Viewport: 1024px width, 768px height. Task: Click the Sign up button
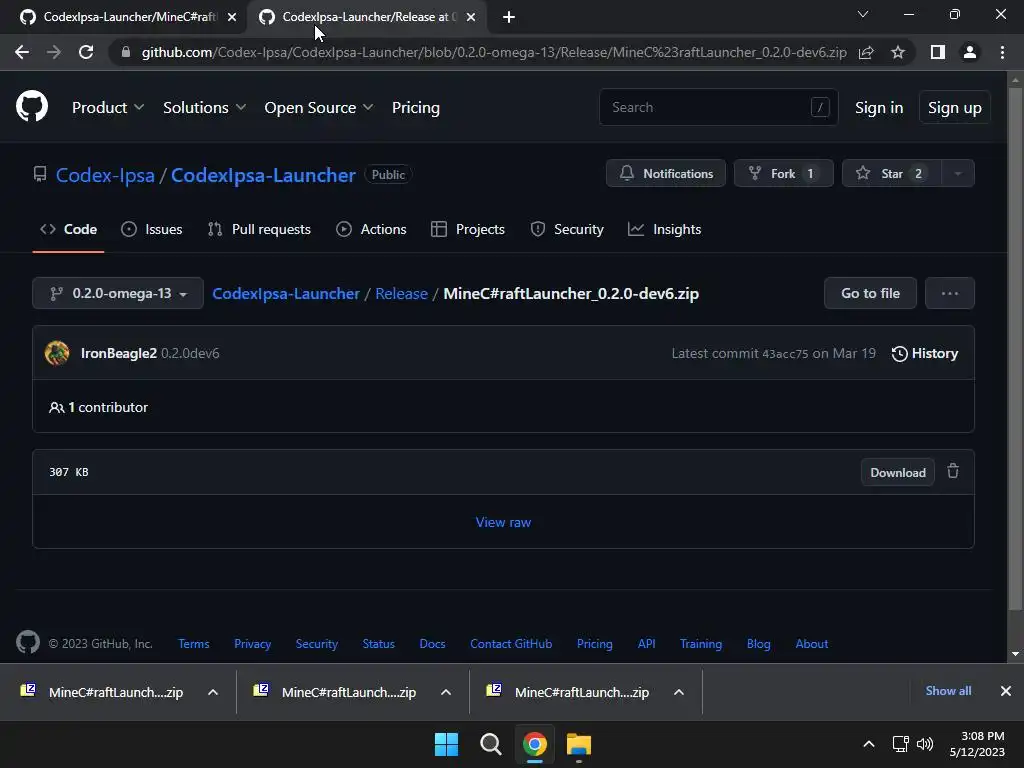(x=955, y=108)
